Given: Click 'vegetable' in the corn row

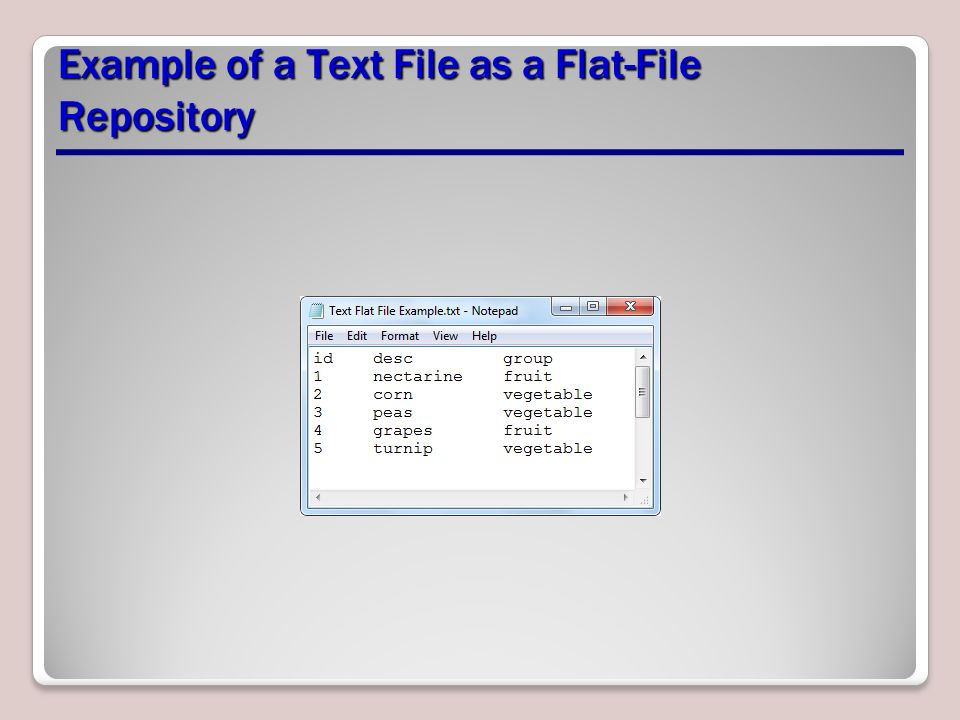Looking at the screenshot, I should [548, 395].
